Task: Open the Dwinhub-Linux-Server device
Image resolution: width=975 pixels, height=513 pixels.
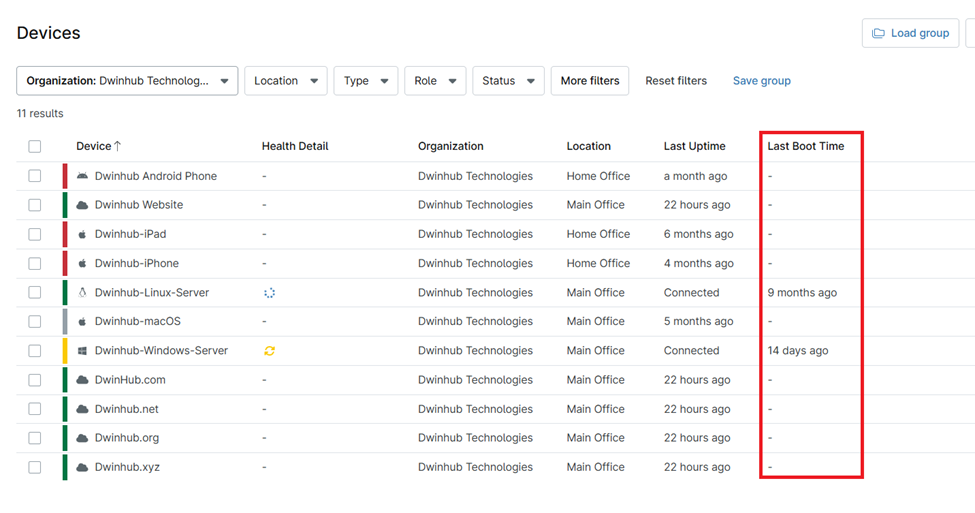Action: coord(152,292)
